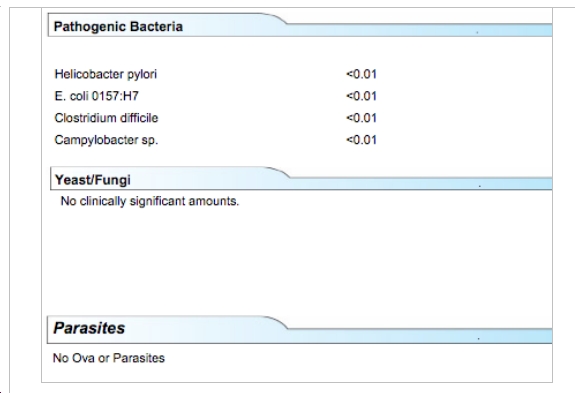The width and height of the screenshot is (575, 393).
Task: Click the Helicobacter pylori result value
Action: (361, 74)
